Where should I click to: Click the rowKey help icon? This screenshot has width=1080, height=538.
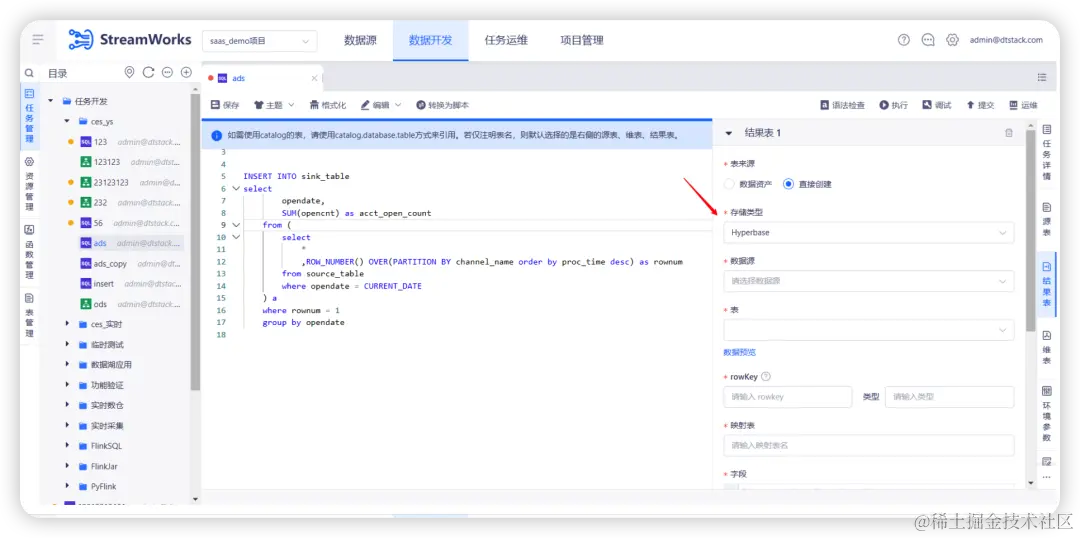point(766,377)
